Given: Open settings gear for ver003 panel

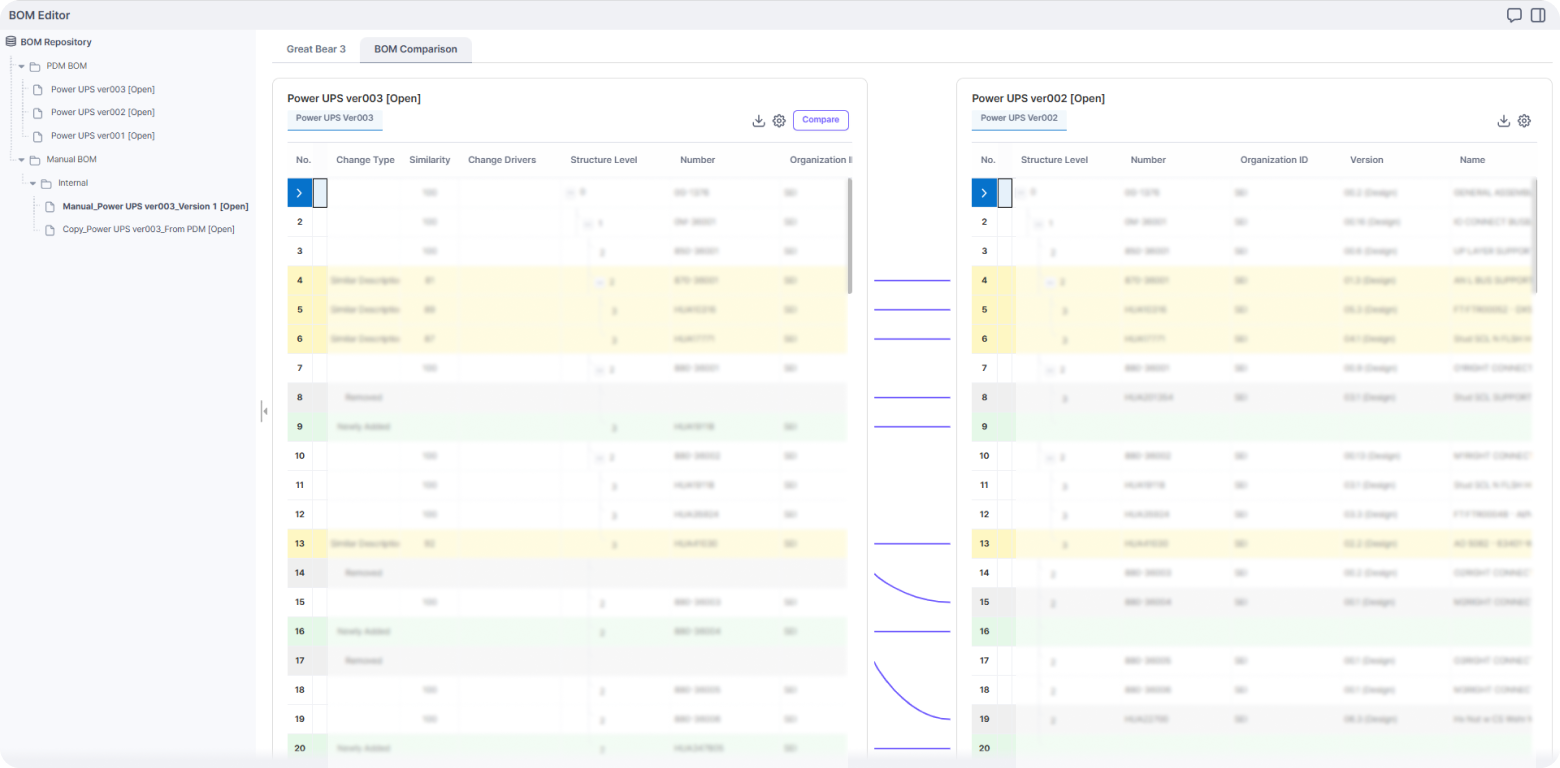Looking at the screenshot, I should click(x=779, y=121).
